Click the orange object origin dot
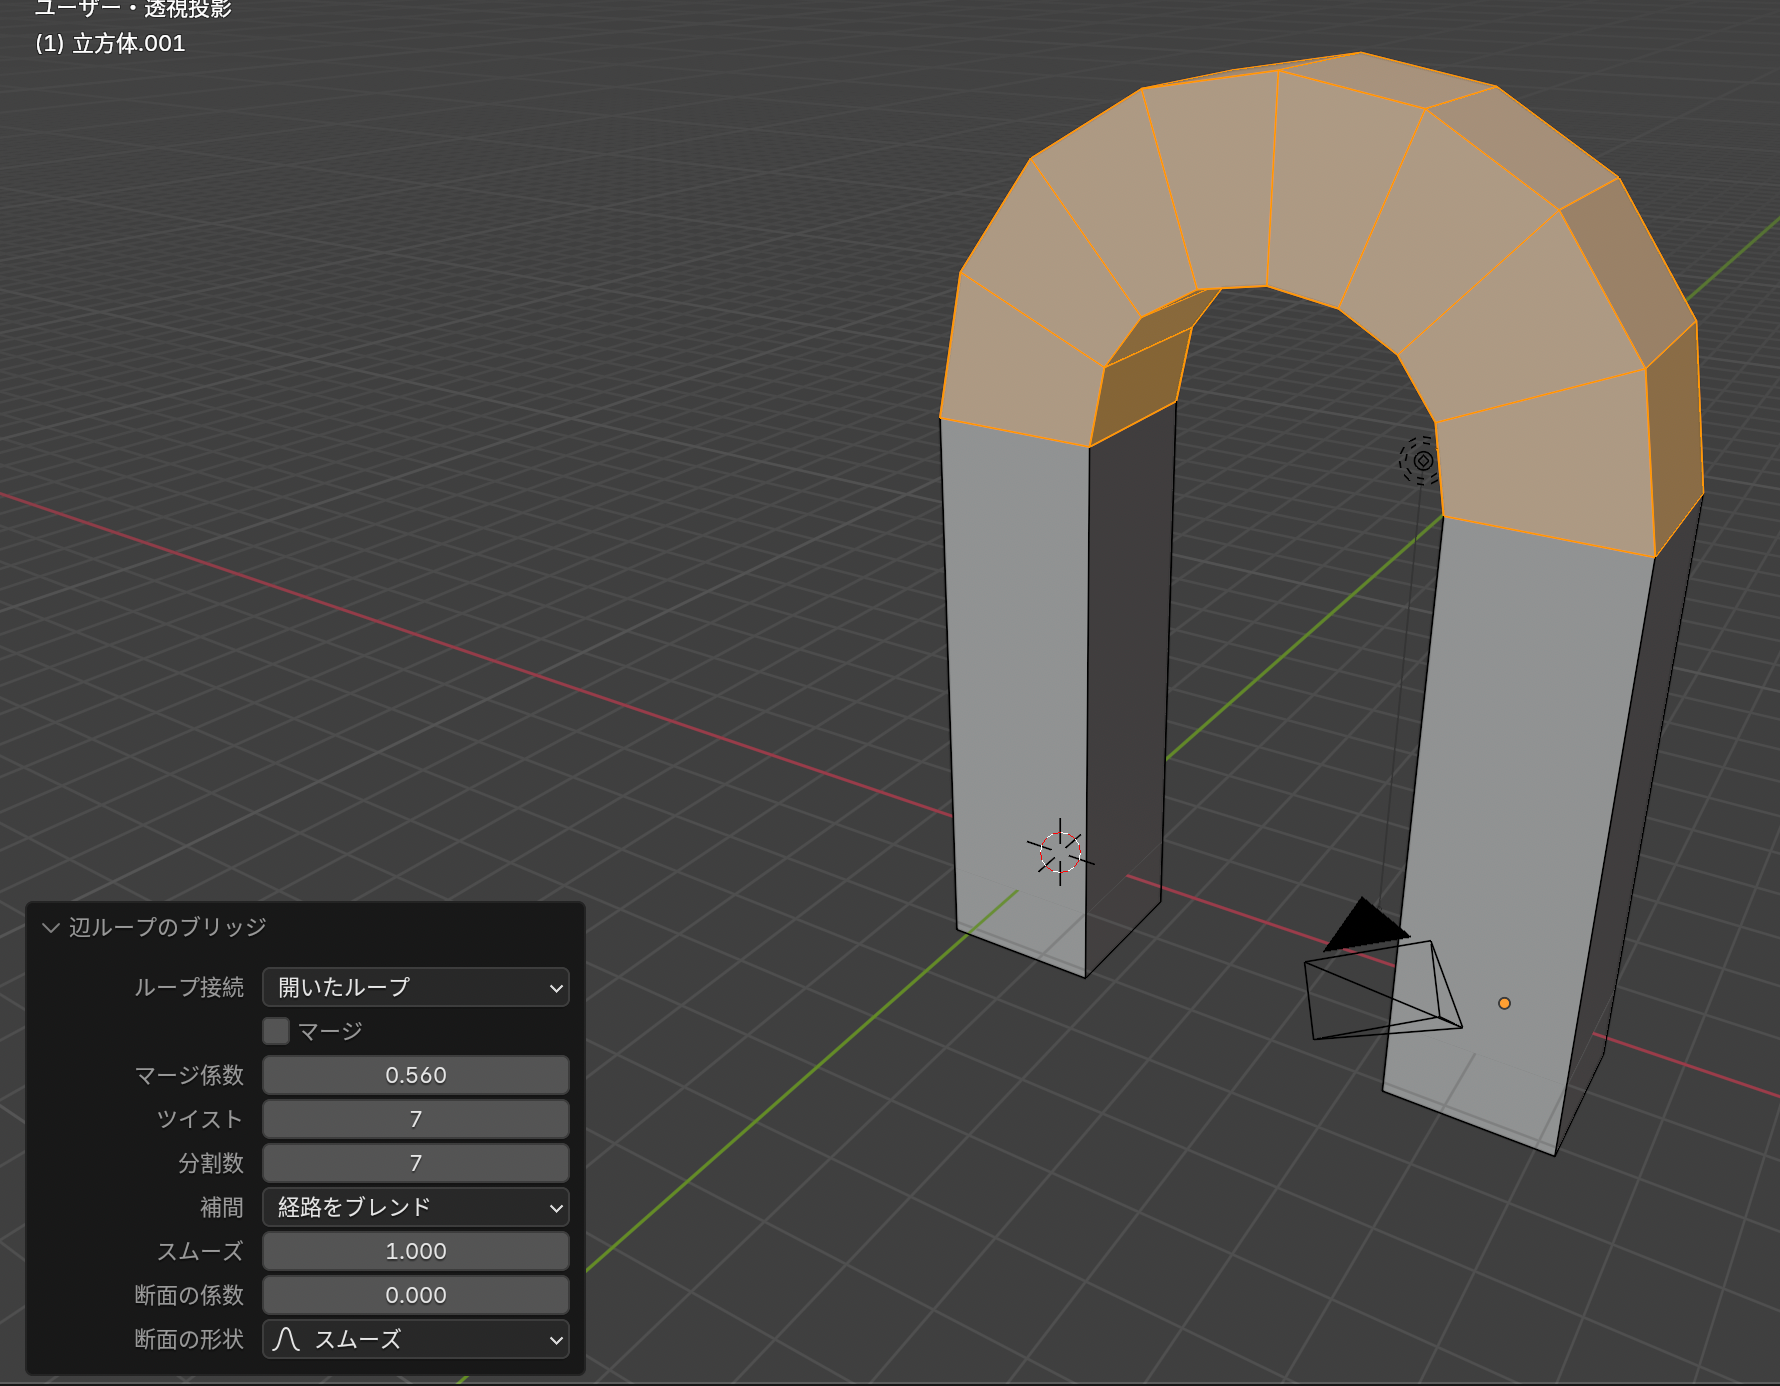Viewport: 1780px width, 1386px height. pos(1504,1003)
